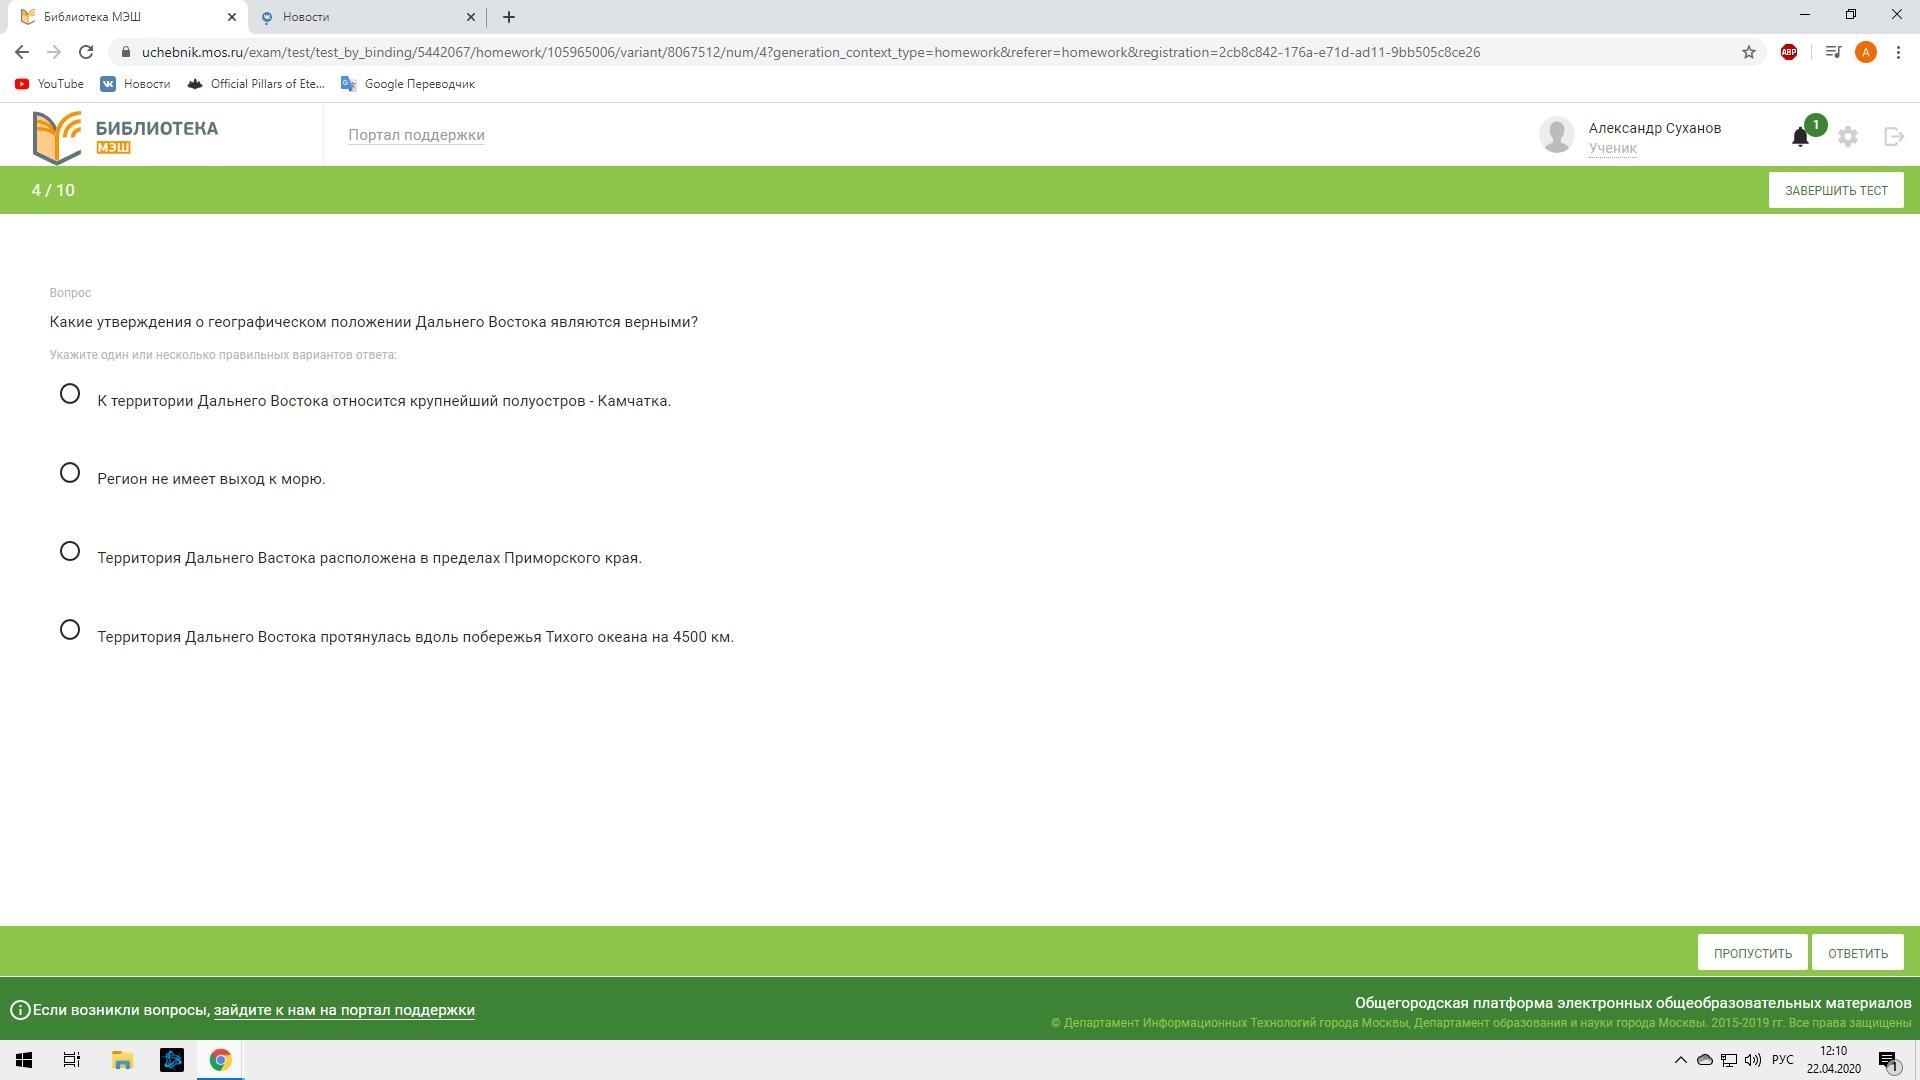Click the ОТВЕТИТЬ button
The image size is (1920, 1080).
[1857, 953]
